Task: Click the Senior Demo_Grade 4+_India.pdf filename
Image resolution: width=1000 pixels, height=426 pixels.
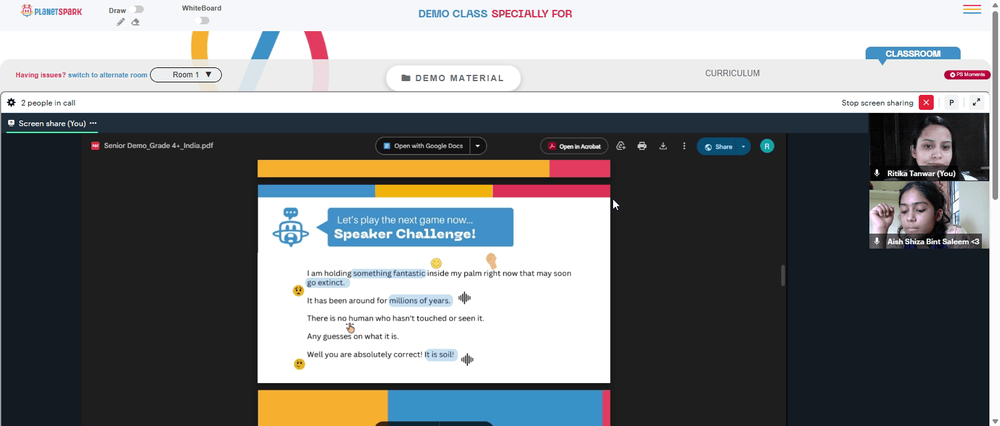Action: tap(158, 145)
